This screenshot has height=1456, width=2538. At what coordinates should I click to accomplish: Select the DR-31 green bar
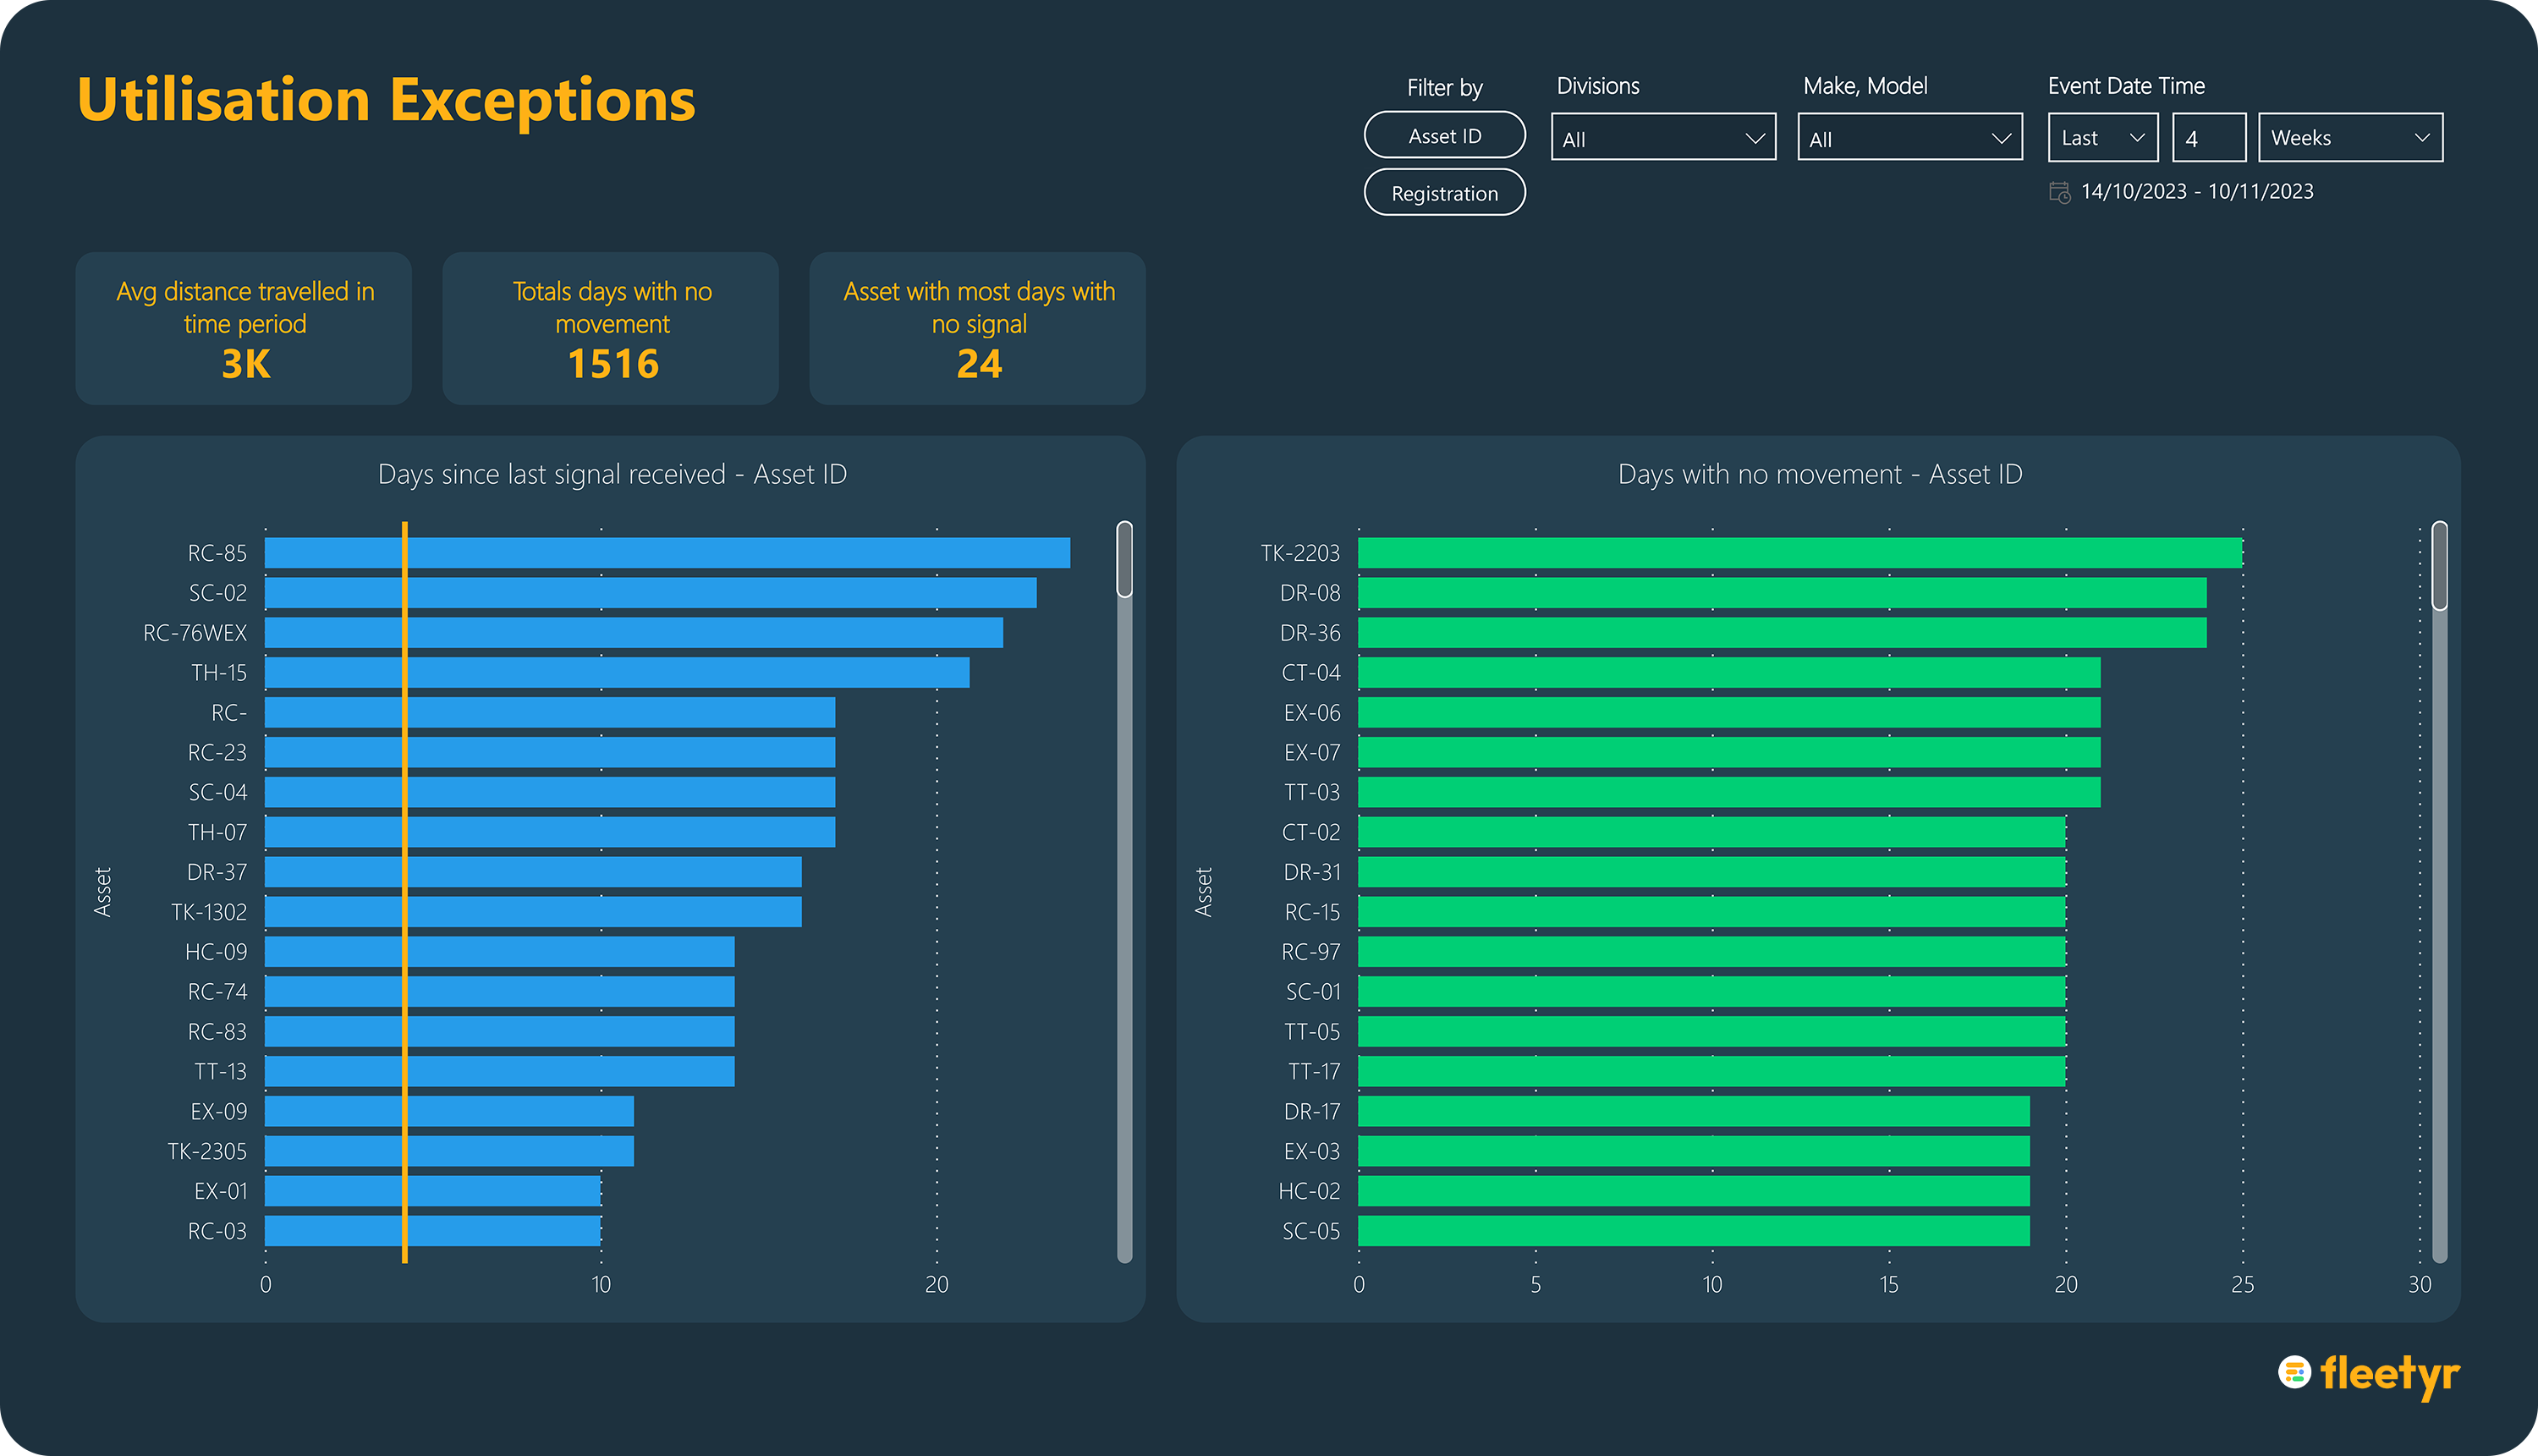click(1712, 872)
